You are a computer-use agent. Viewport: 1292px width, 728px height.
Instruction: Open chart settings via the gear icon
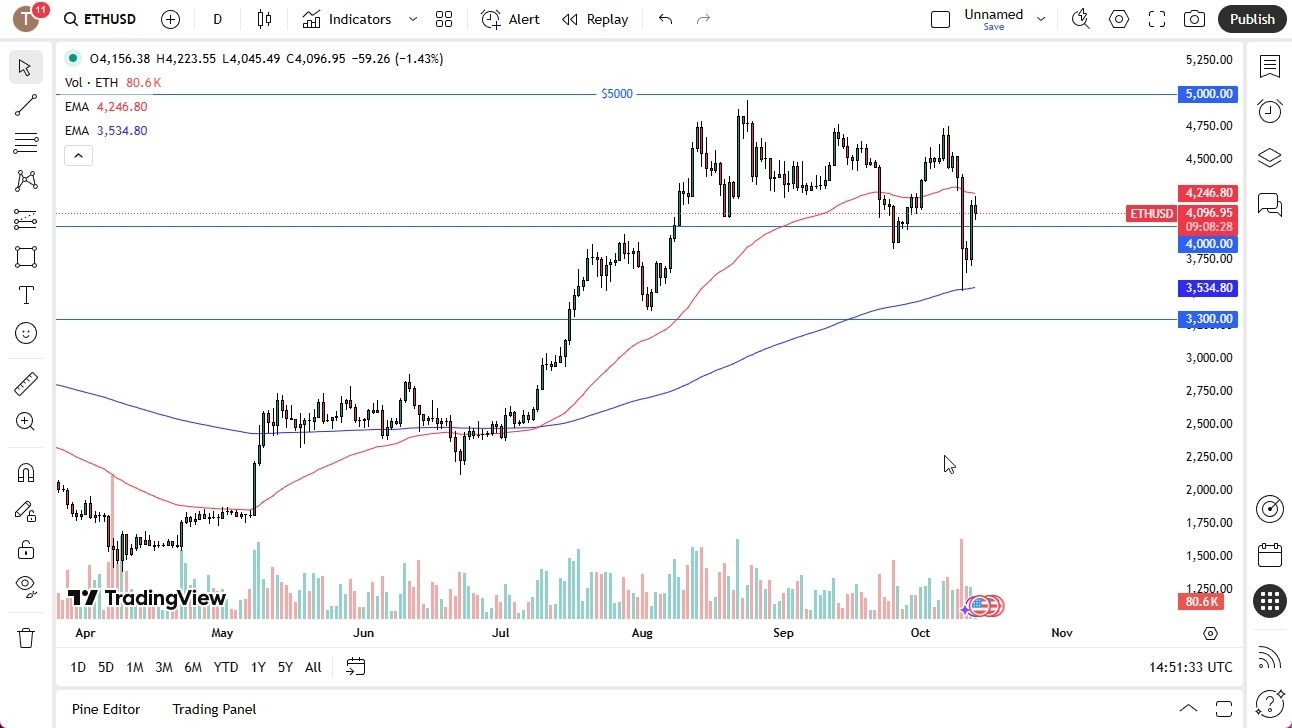click(1119, 19)
